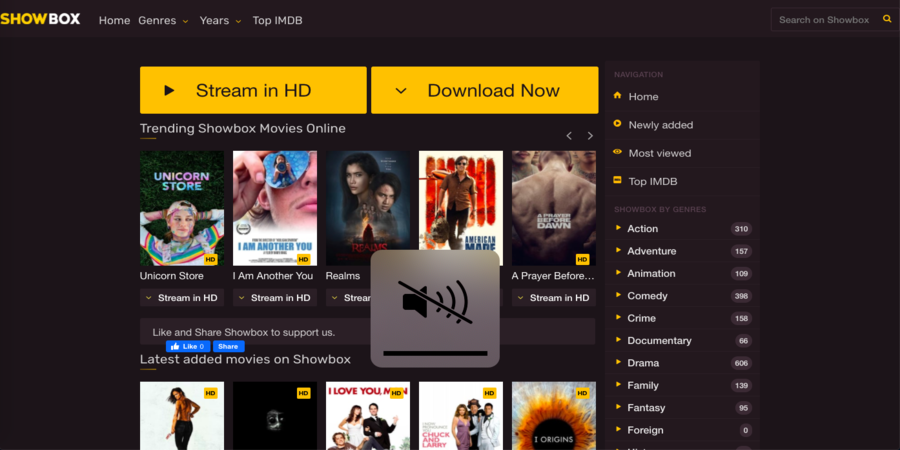Click the large Stream in HD button
The image size is (900, 450).
point(253,90)
